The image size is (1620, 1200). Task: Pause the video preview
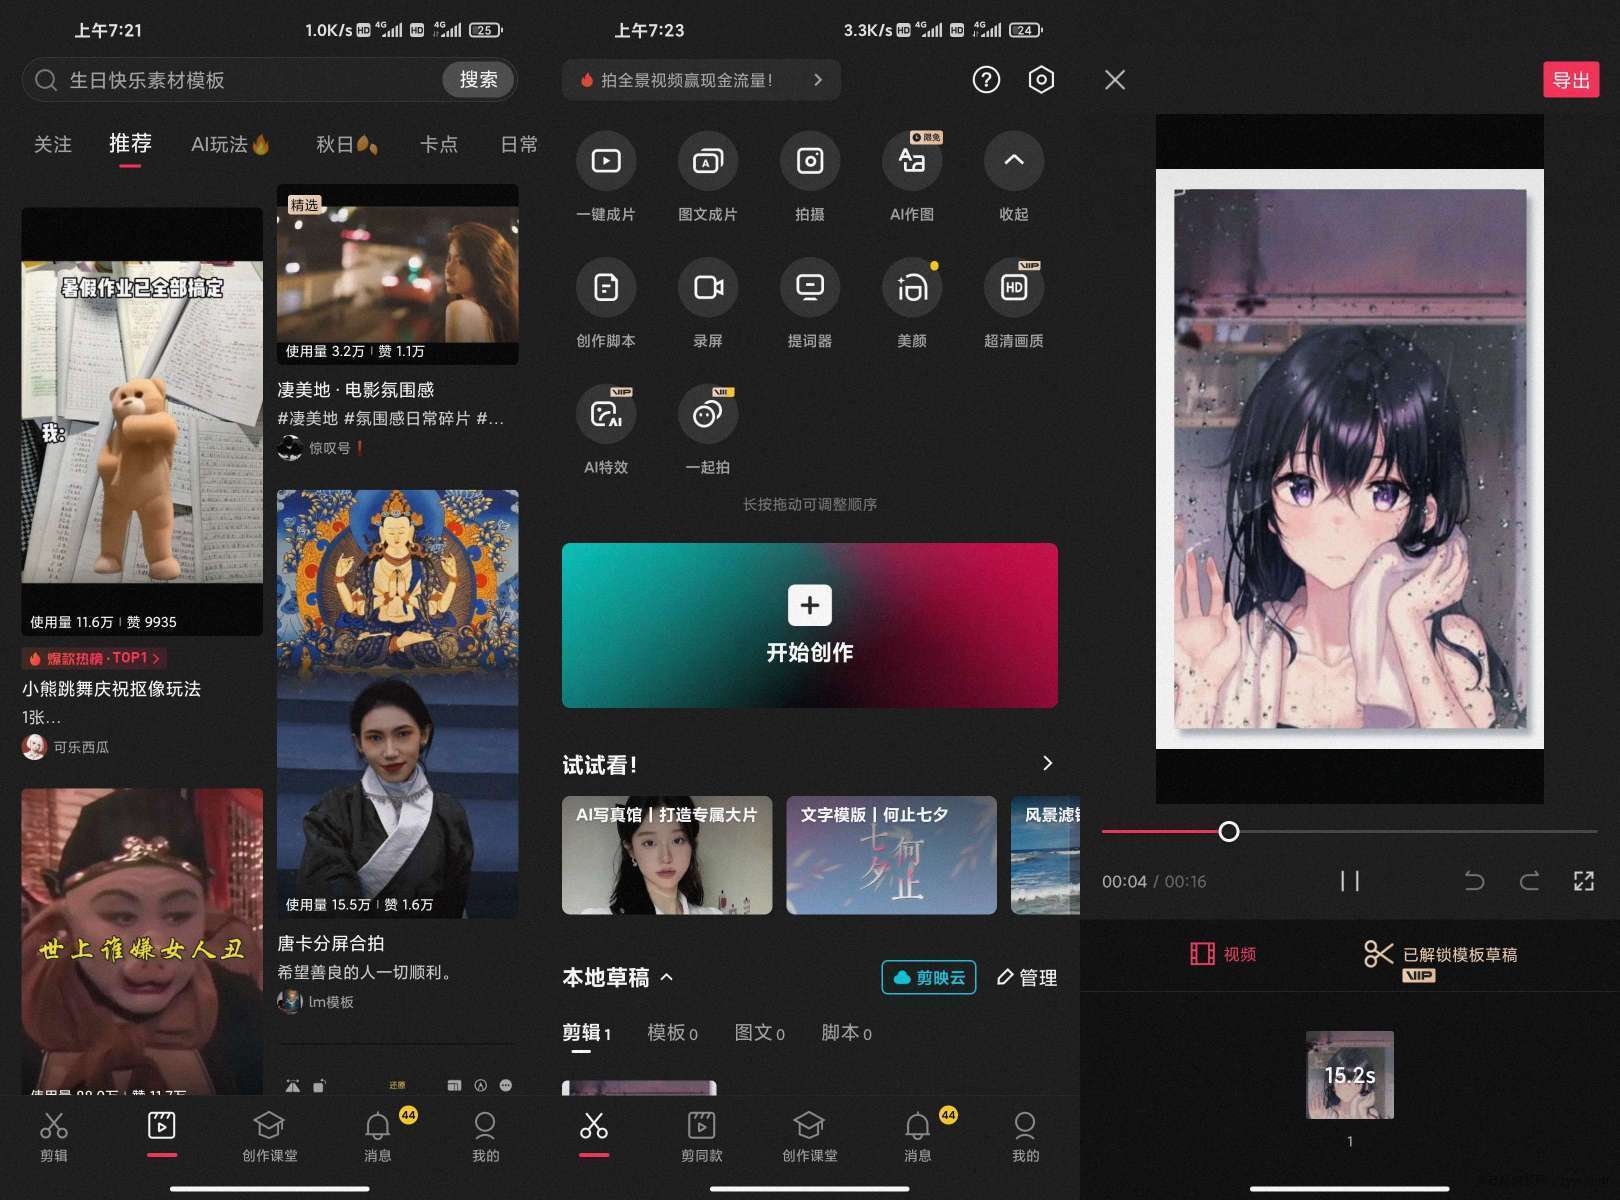1350,881
